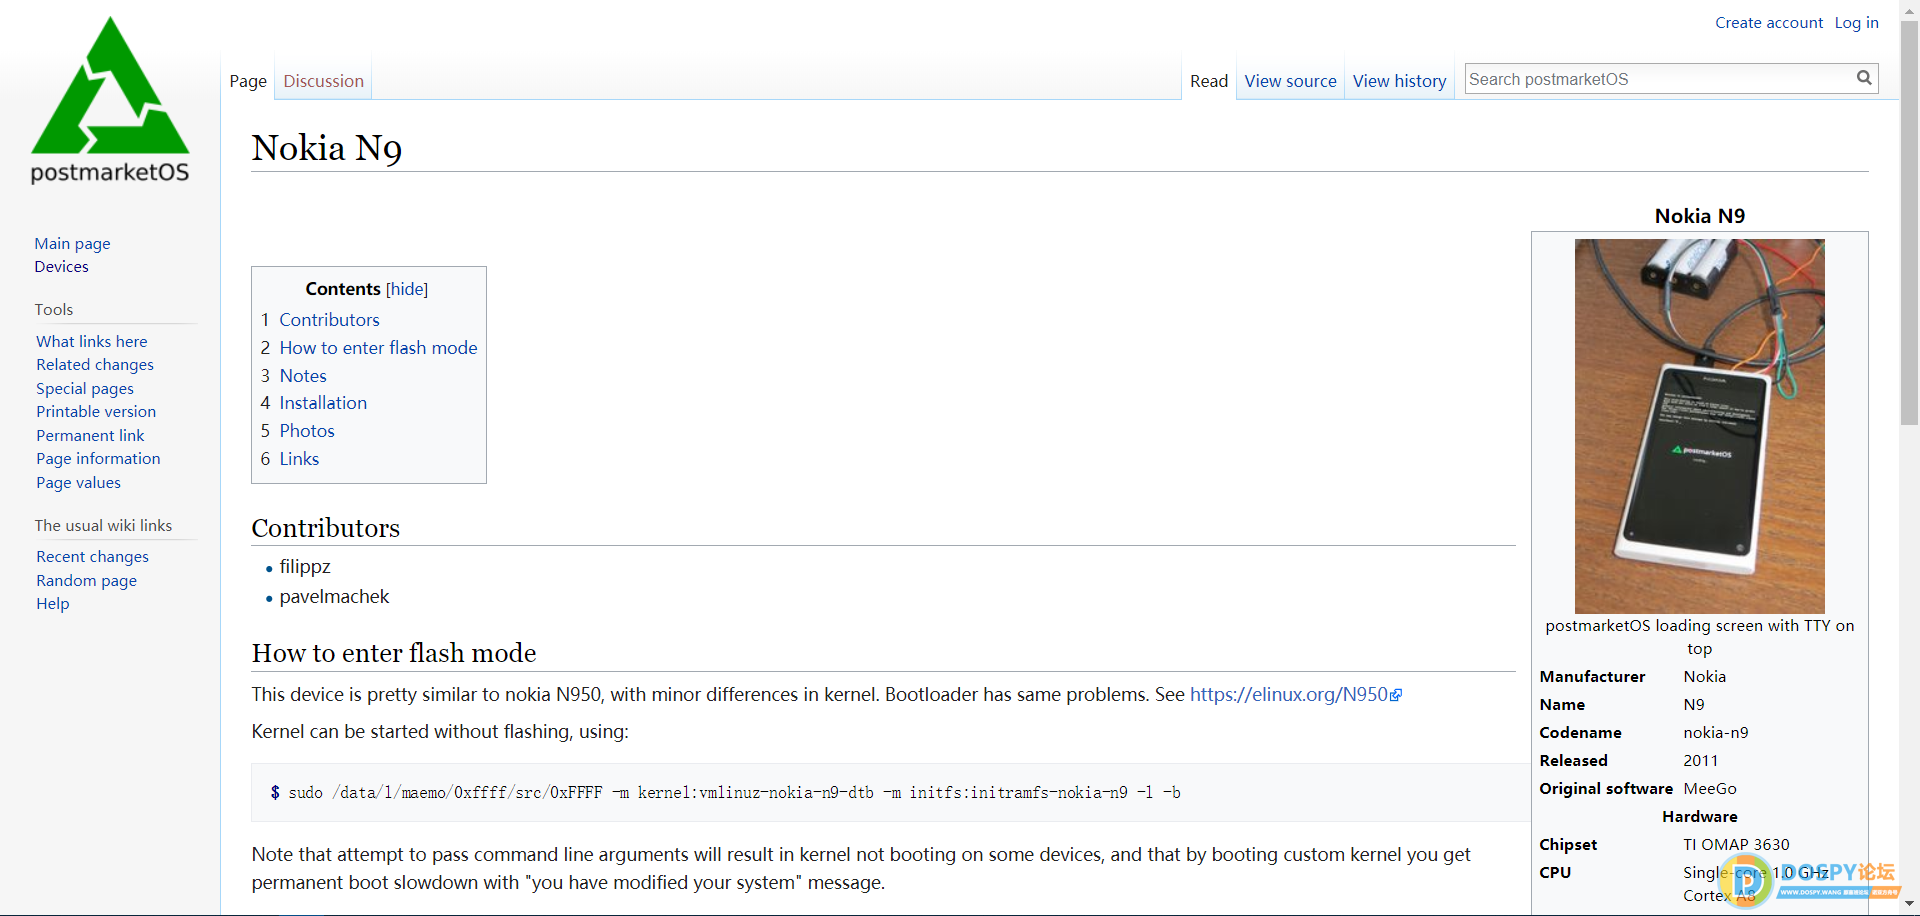Focus the Search postmarketOS field

[x=1660, y=79]
